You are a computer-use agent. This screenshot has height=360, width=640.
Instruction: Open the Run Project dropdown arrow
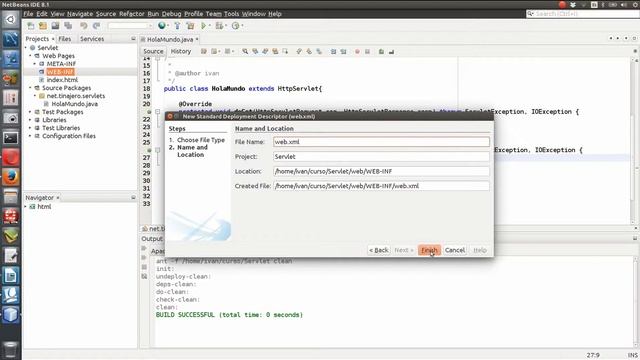click(x=210, y=26)
